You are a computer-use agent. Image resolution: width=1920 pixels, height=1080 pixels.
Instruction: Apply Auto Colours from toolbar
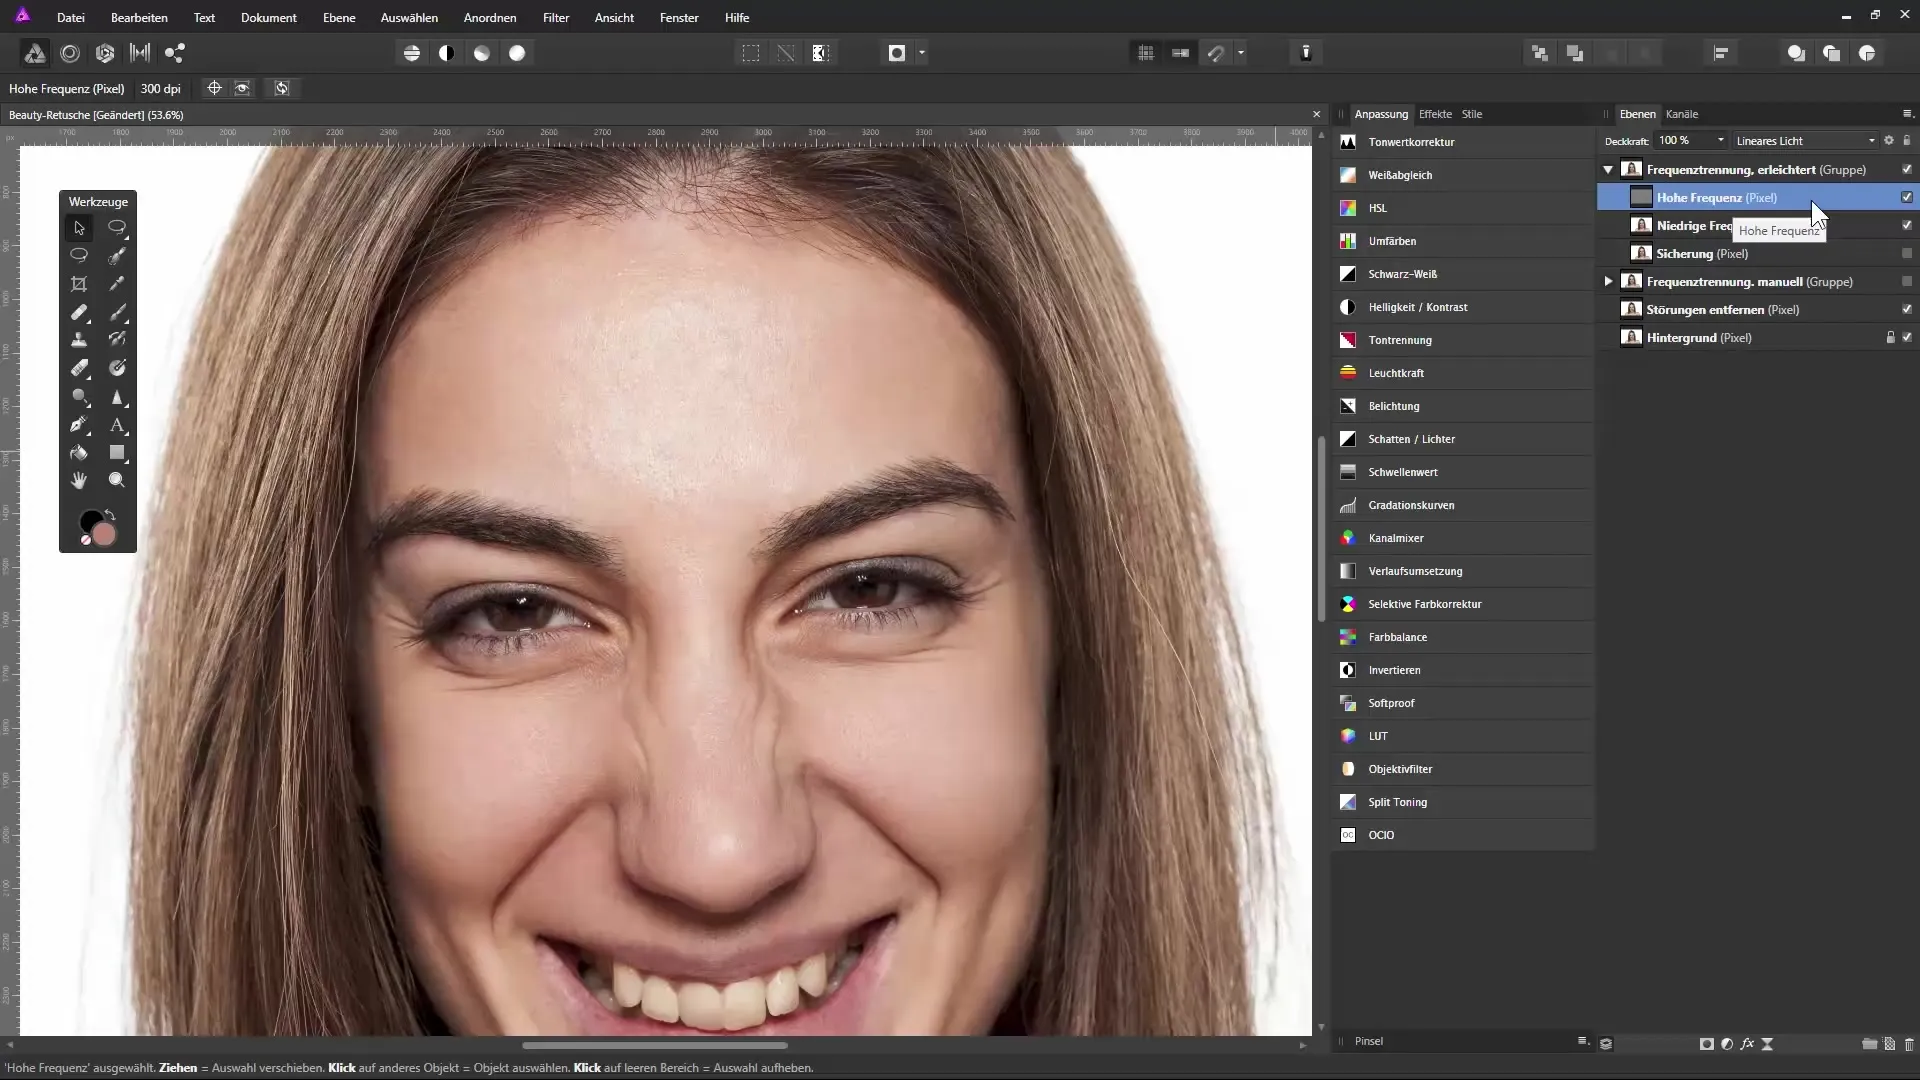[x=482, y=53]
